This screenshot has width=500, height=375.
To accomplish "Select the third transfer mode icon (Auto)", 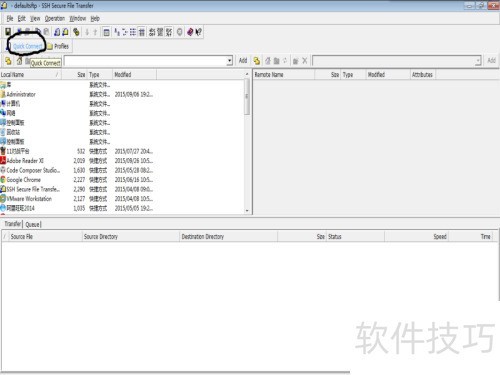I will (169, 32).
